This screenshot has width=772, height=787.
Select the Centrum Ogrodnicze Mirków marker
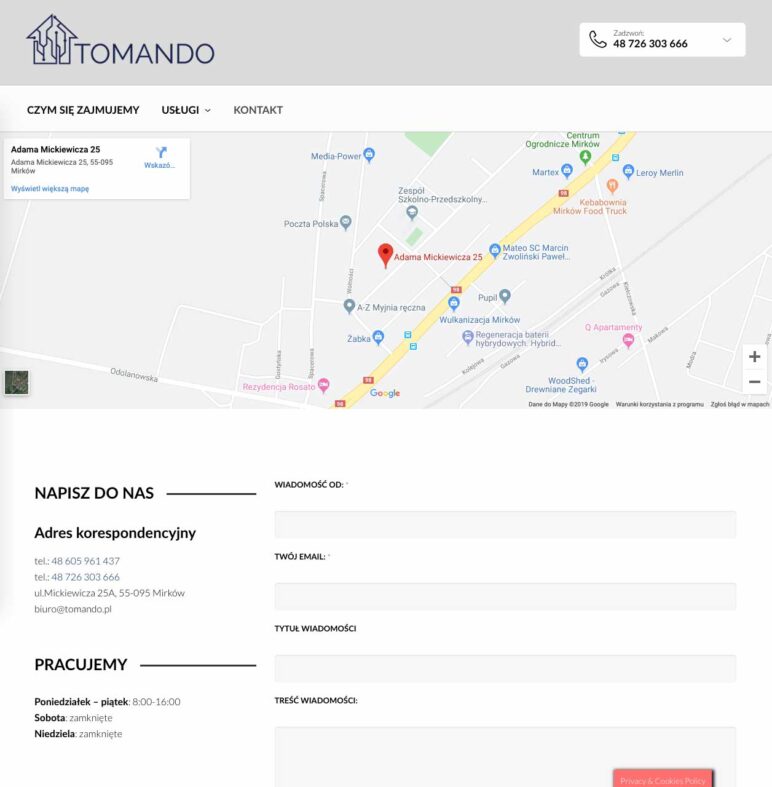585,157
